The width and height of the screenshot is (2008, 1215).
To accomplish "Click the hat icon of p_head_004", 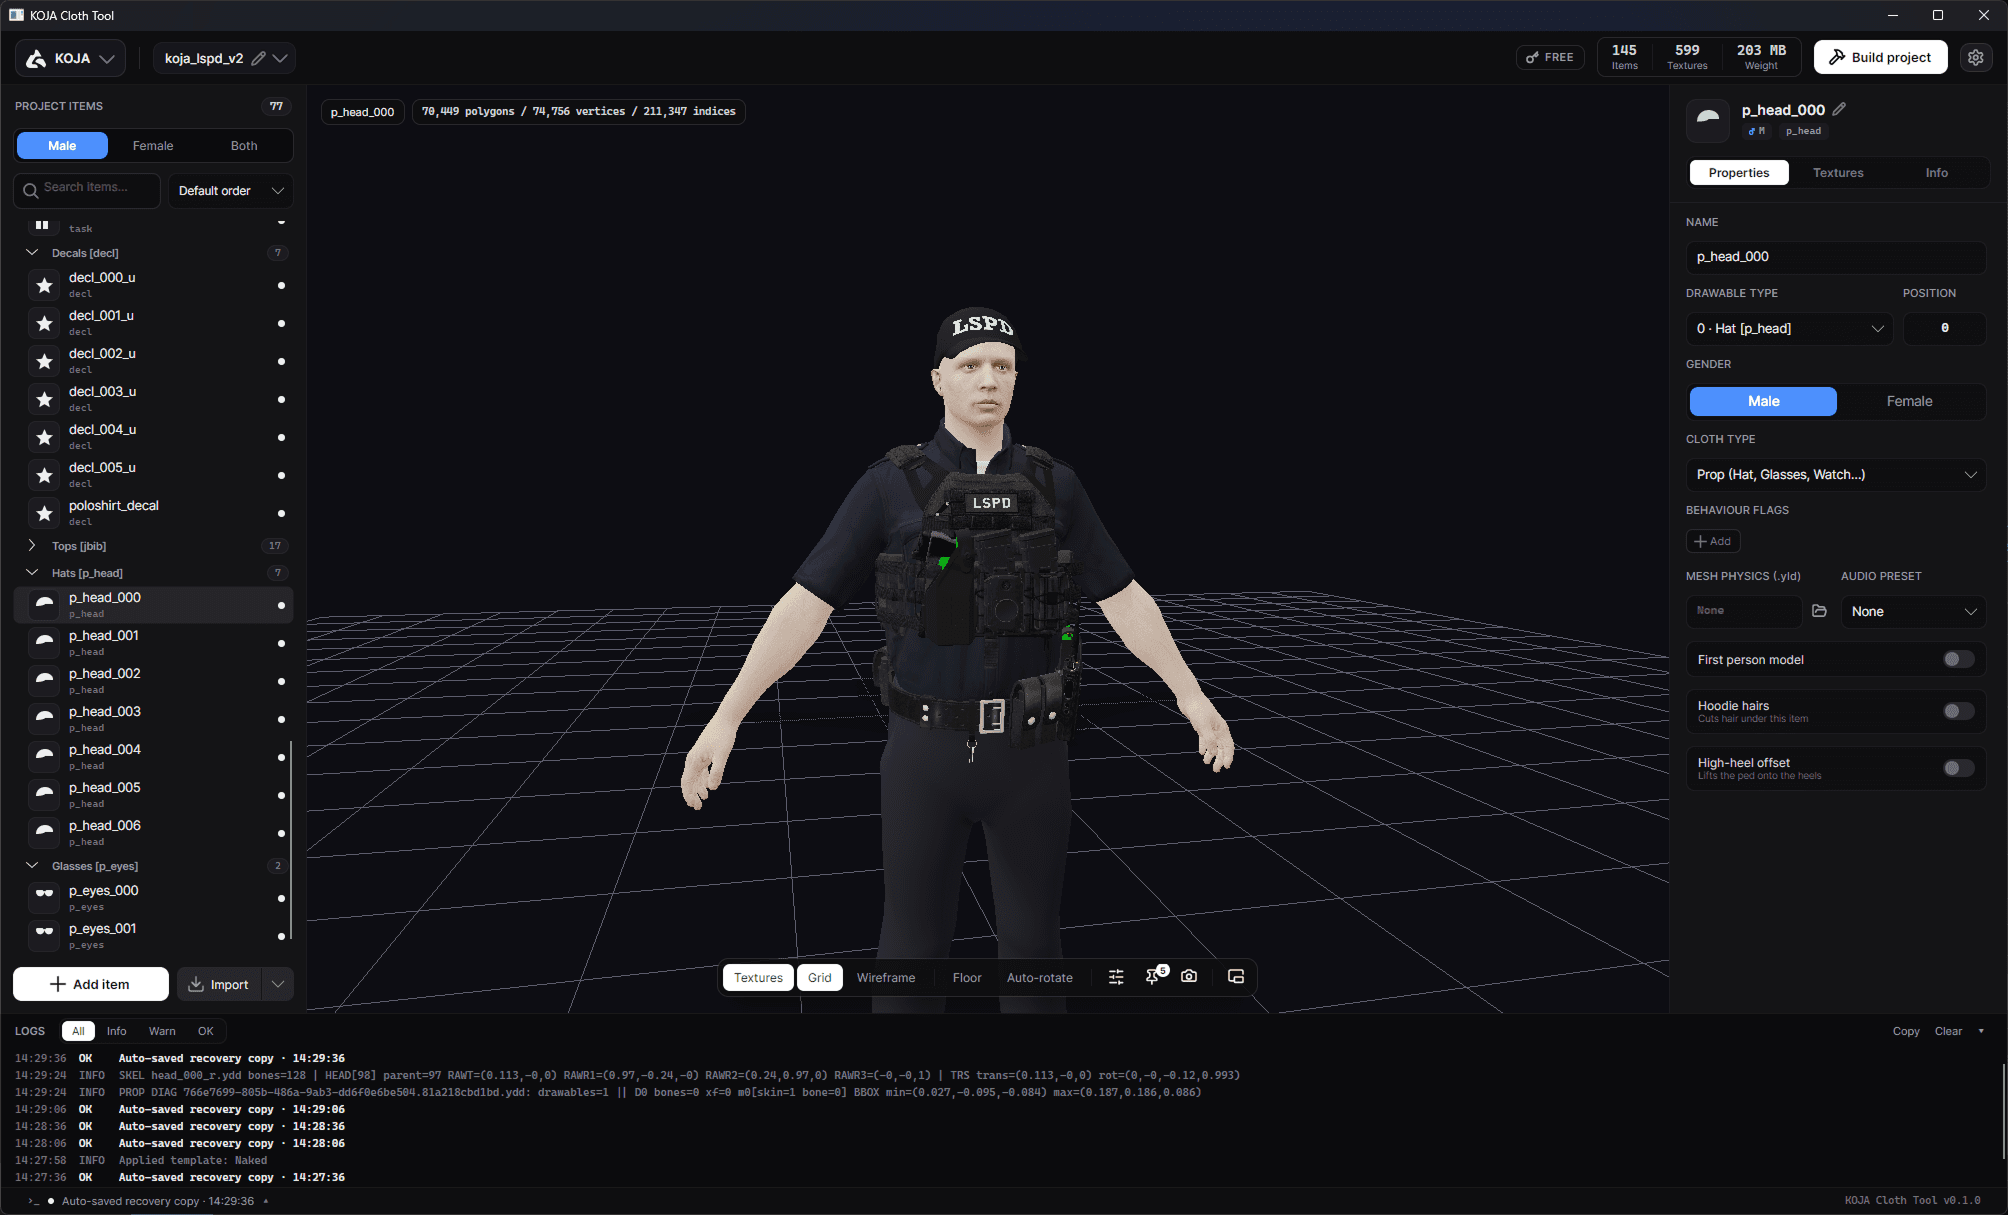I will 44,757.
